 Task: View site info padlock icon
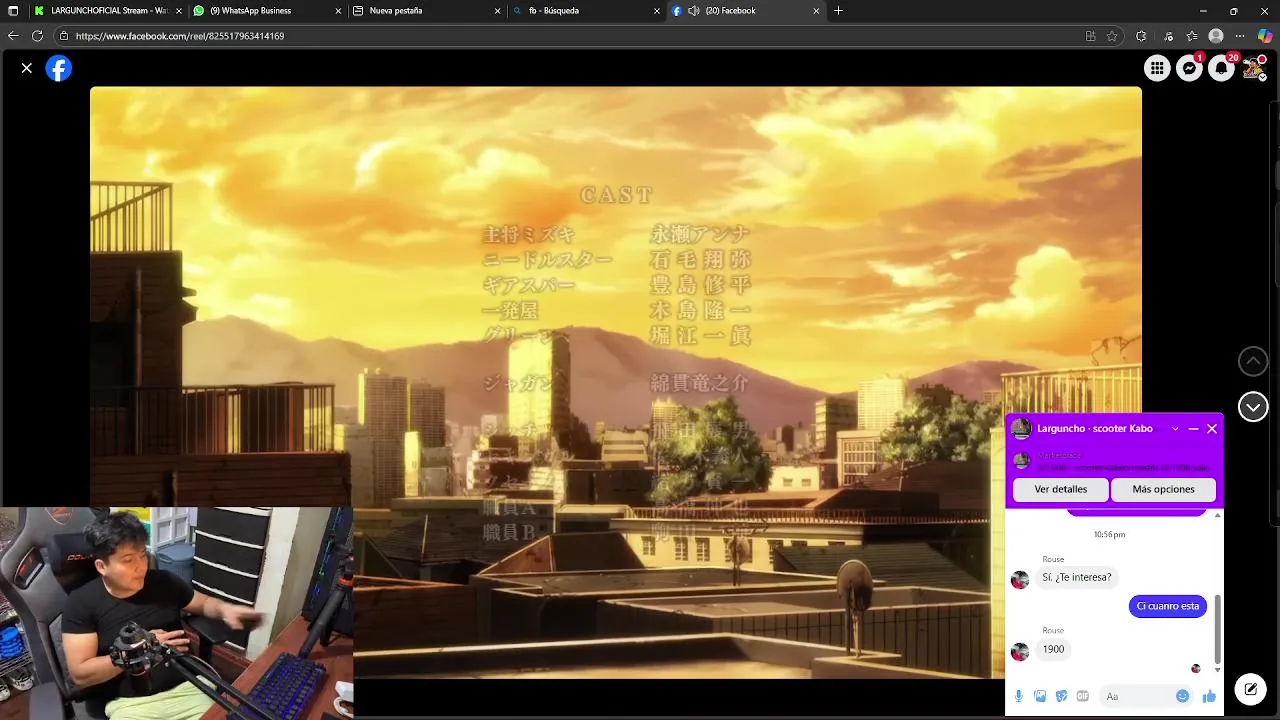pos(64,36)
